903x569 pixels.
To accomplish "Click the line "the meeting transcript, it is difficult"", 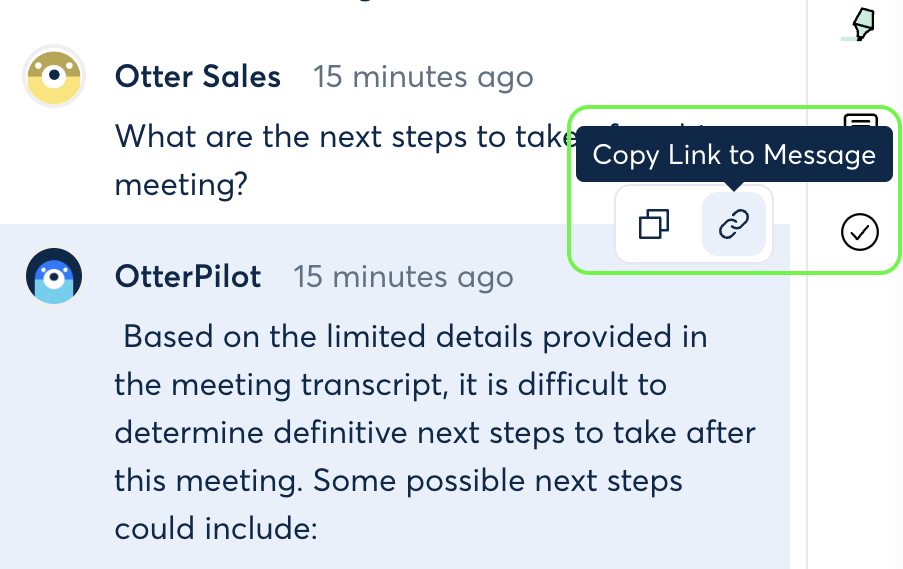I will [x=390, y=385].
